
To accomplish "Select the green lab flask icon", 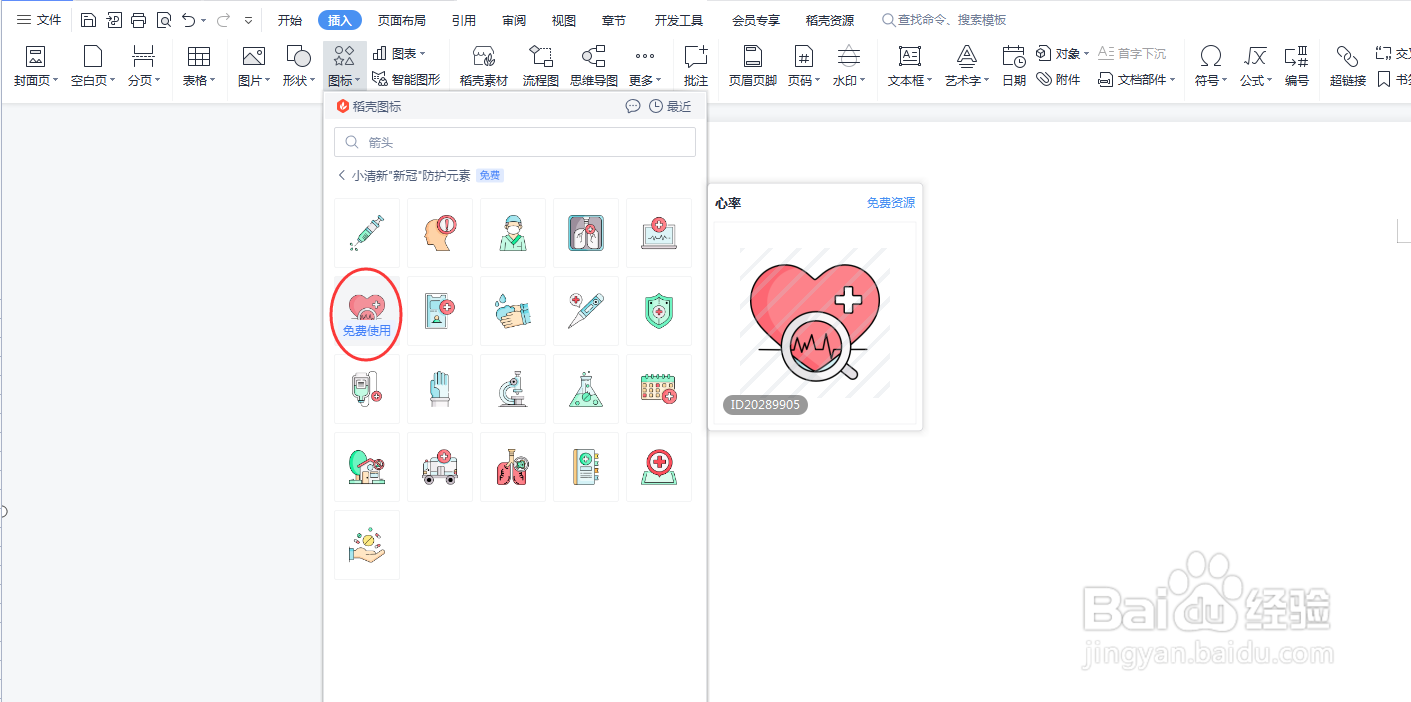I will (586, 389).
